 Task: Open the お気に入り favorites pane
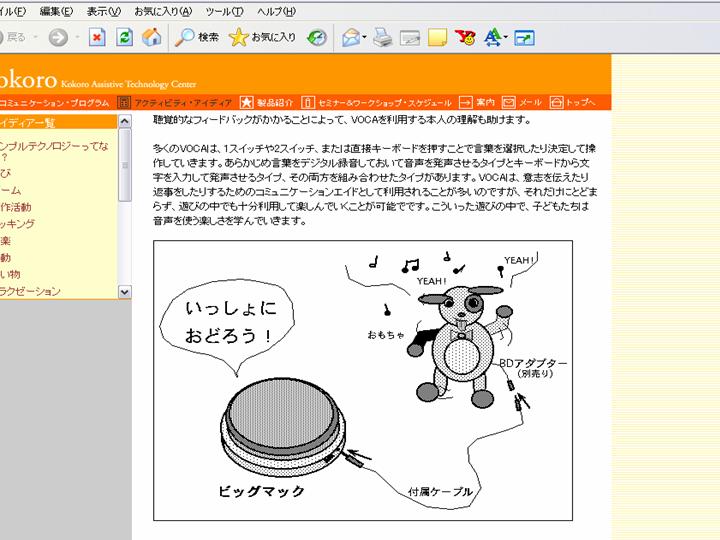click(262, 37)
